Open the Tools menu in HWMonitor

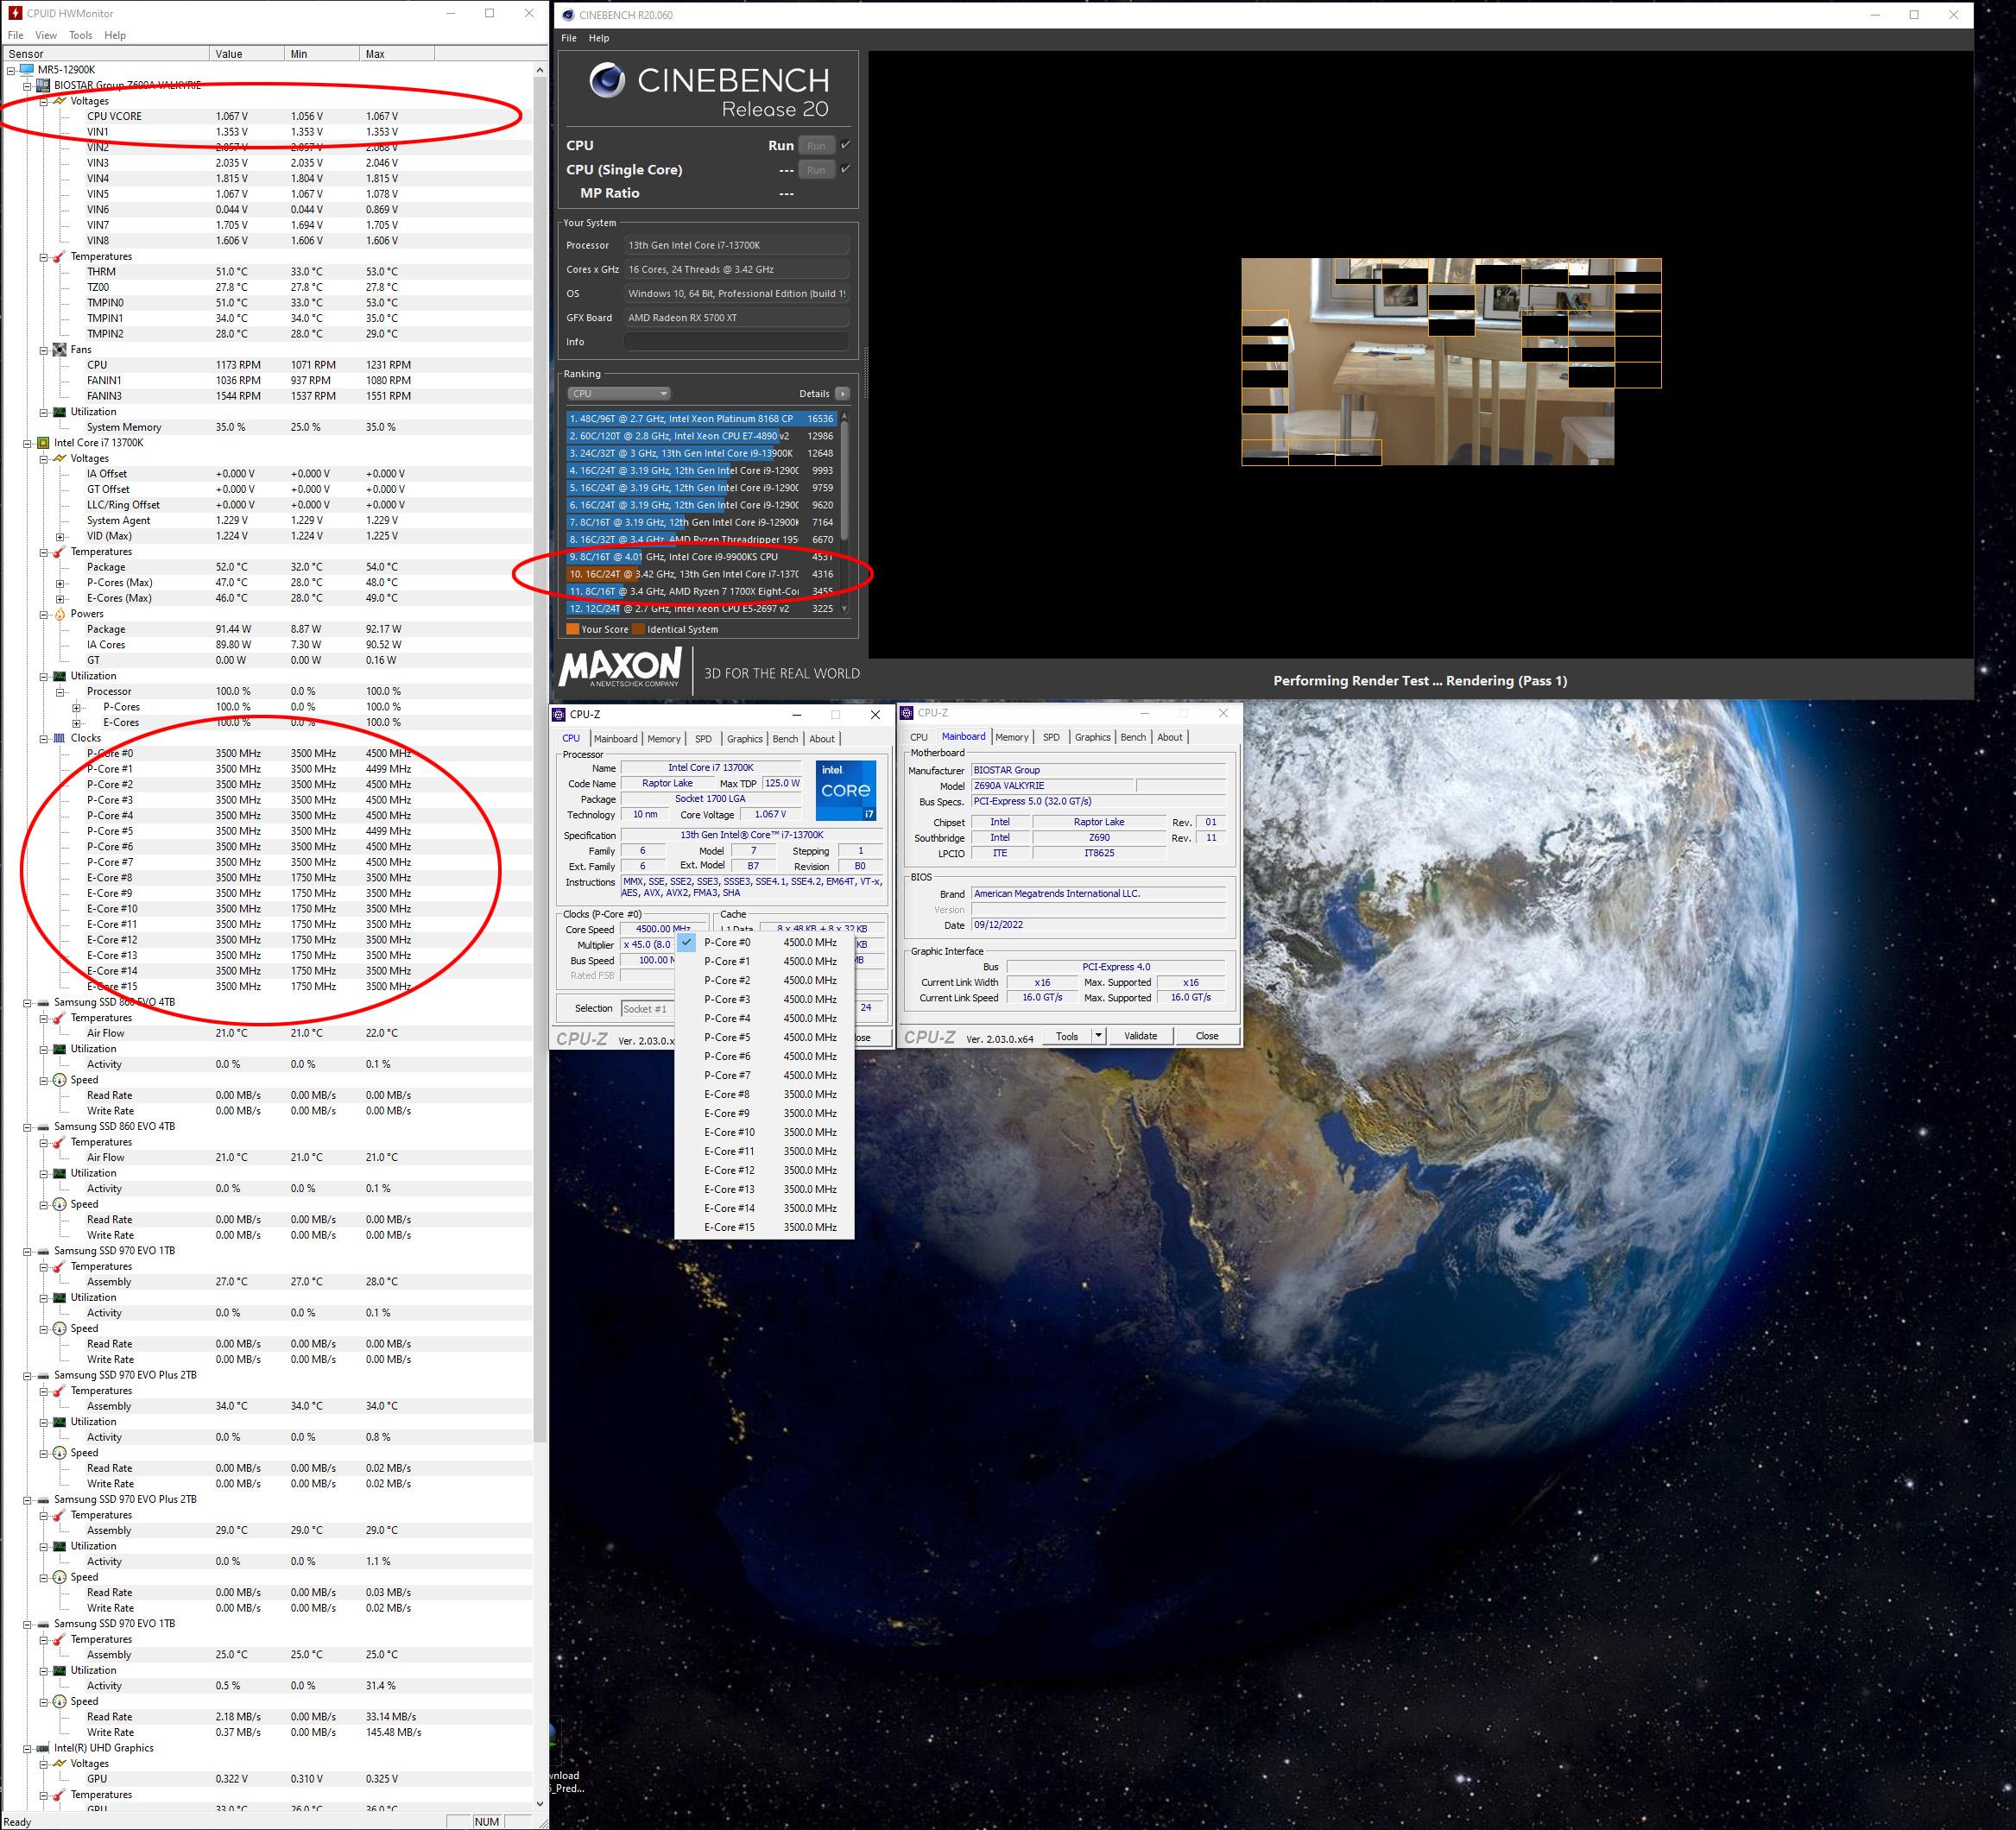[81, 35]
